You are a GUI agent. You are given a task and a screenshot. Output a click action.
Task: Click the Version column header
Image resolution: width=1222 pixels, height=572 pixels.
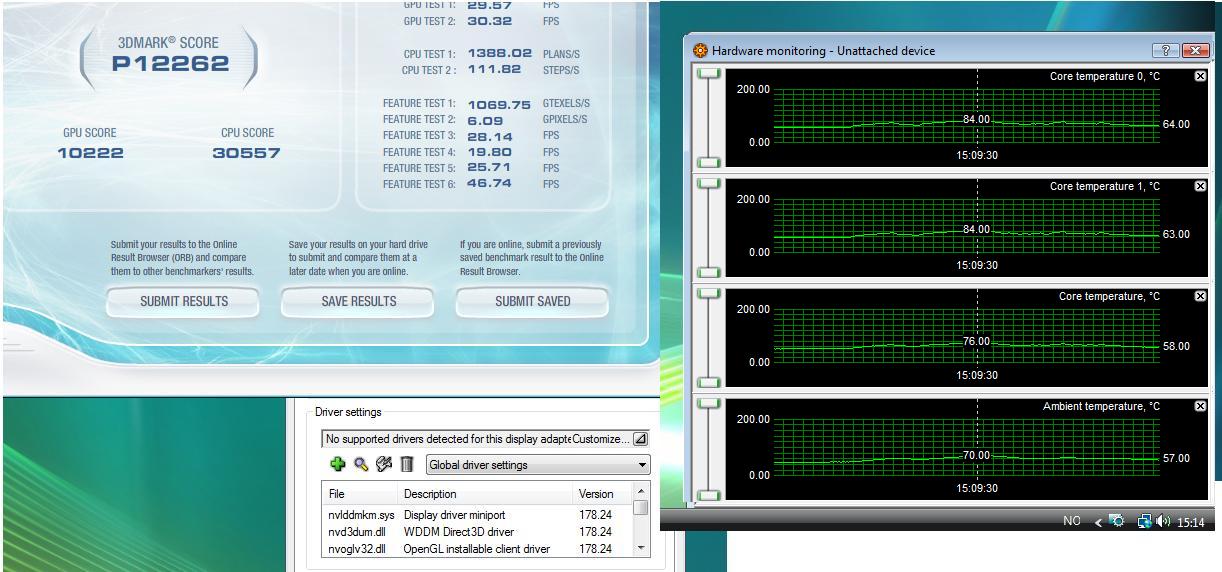603,494
